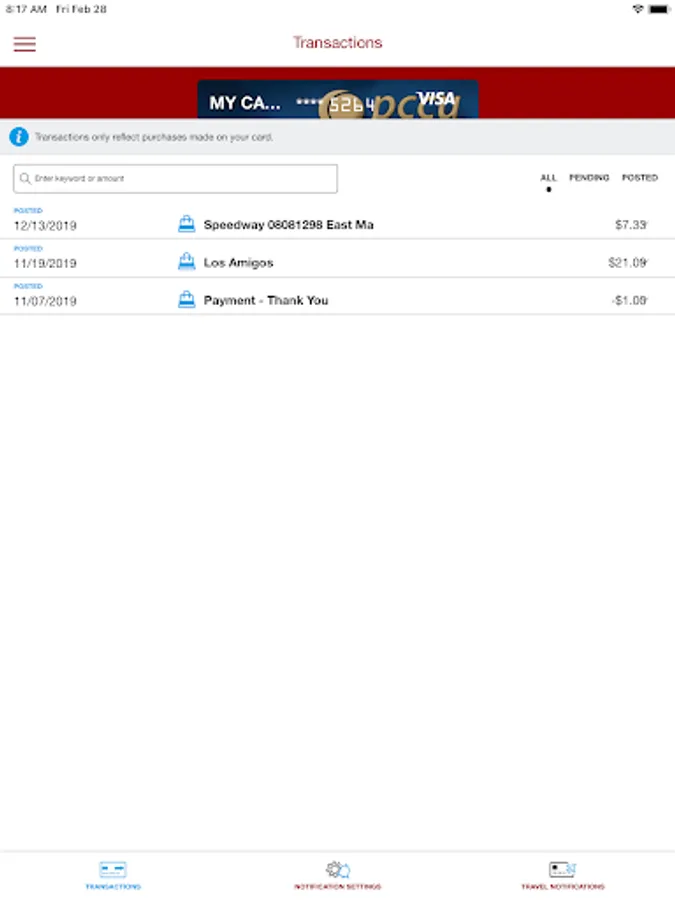Tap the Transactions page title
Screen dimensions: 675x900
[338, 42]
